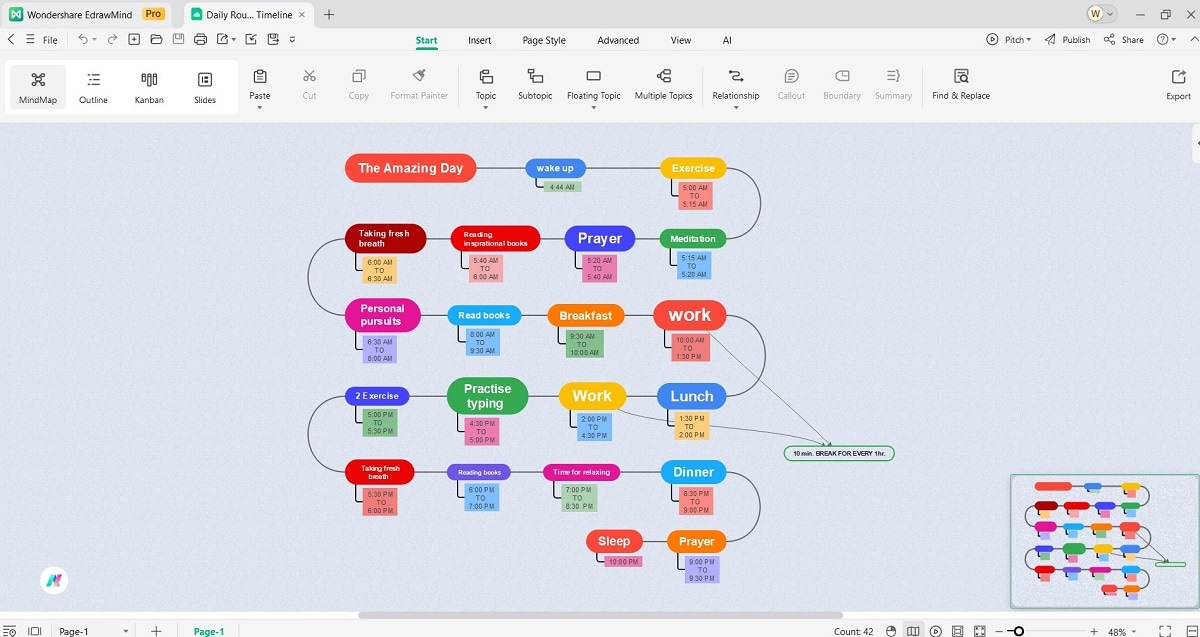Add a new page with plus button
Viewport: 1200px width, 637px height.
click(x=156, y=631)
